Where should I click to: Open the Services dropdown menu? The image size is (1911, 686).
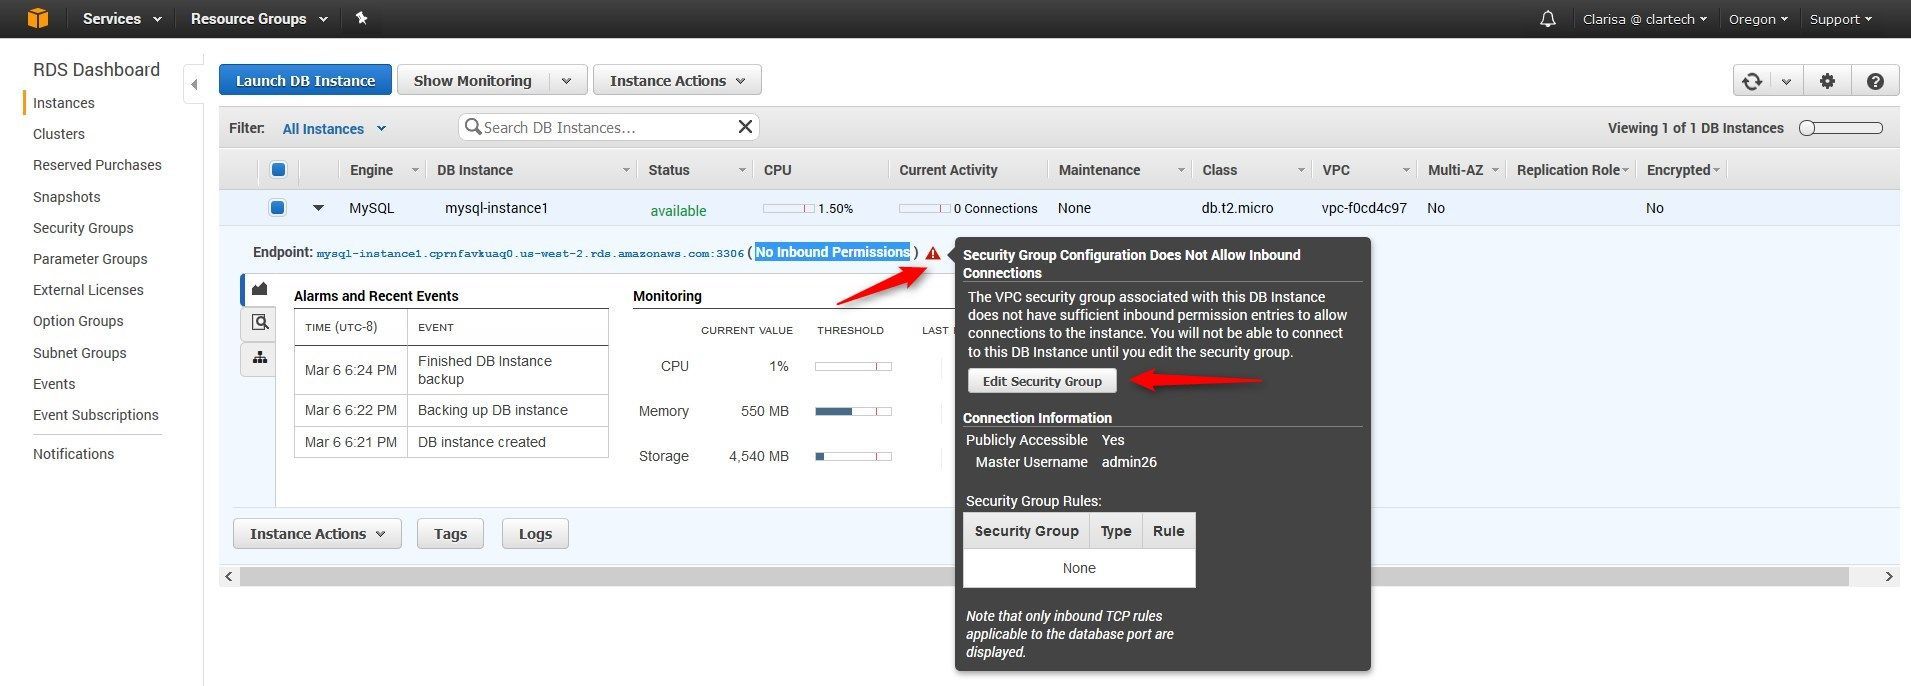[x=122, y=19]
